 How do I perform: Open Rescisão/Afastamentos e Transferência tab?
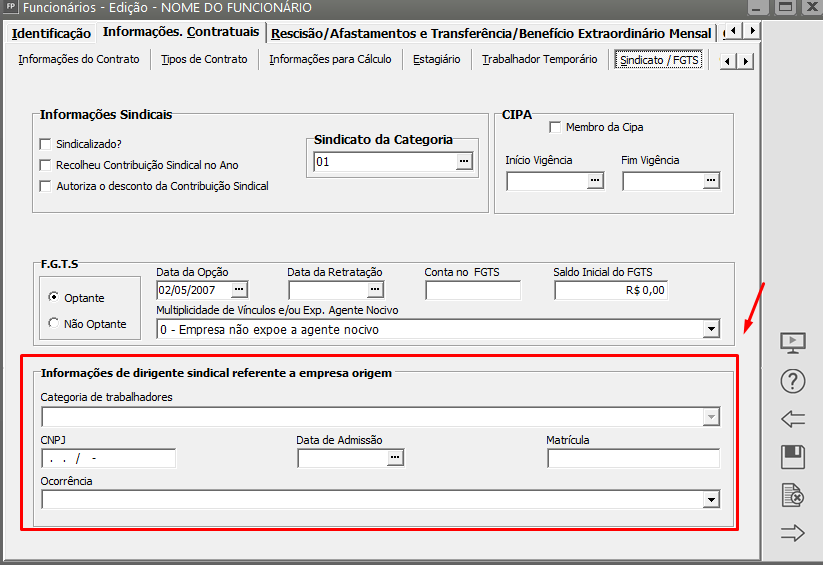click(x=491, y=33)
